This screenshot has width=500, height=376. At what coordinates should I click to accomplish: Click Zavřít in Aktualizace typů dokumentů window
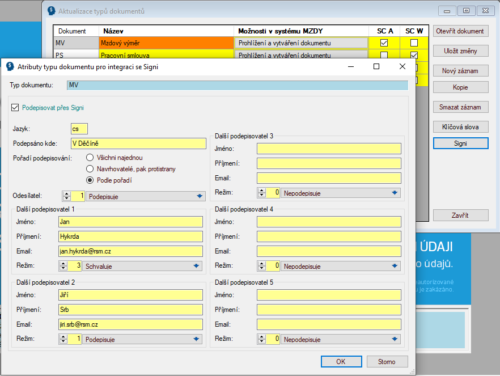click(461, 215)
